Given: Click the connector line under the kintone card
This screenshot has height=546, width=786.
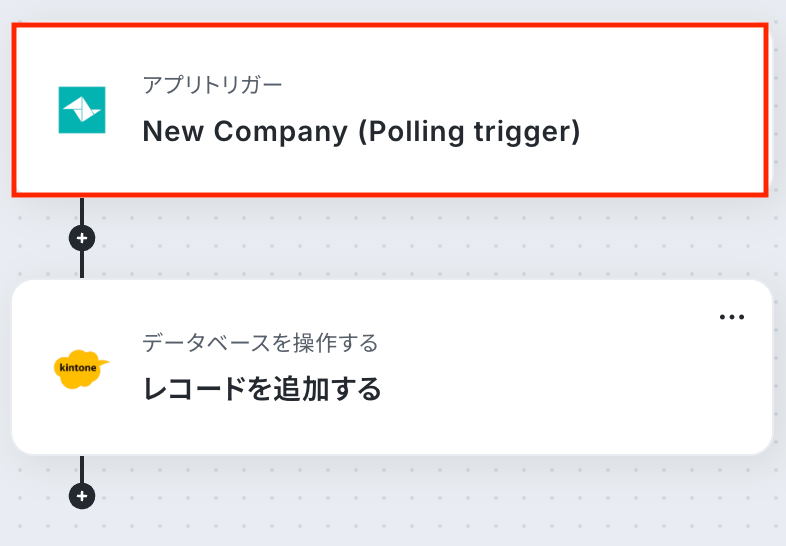Looking at the screenshot, I should tap(82, 469).
